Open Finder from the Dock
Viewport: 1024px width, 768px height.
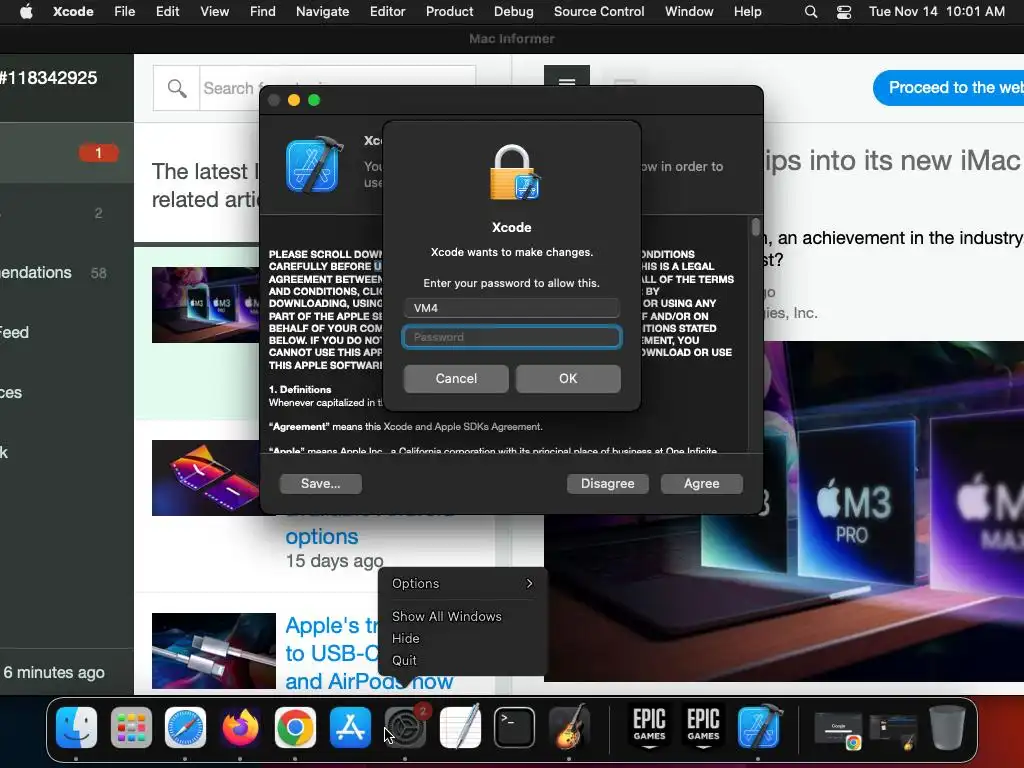click(76, 727)
